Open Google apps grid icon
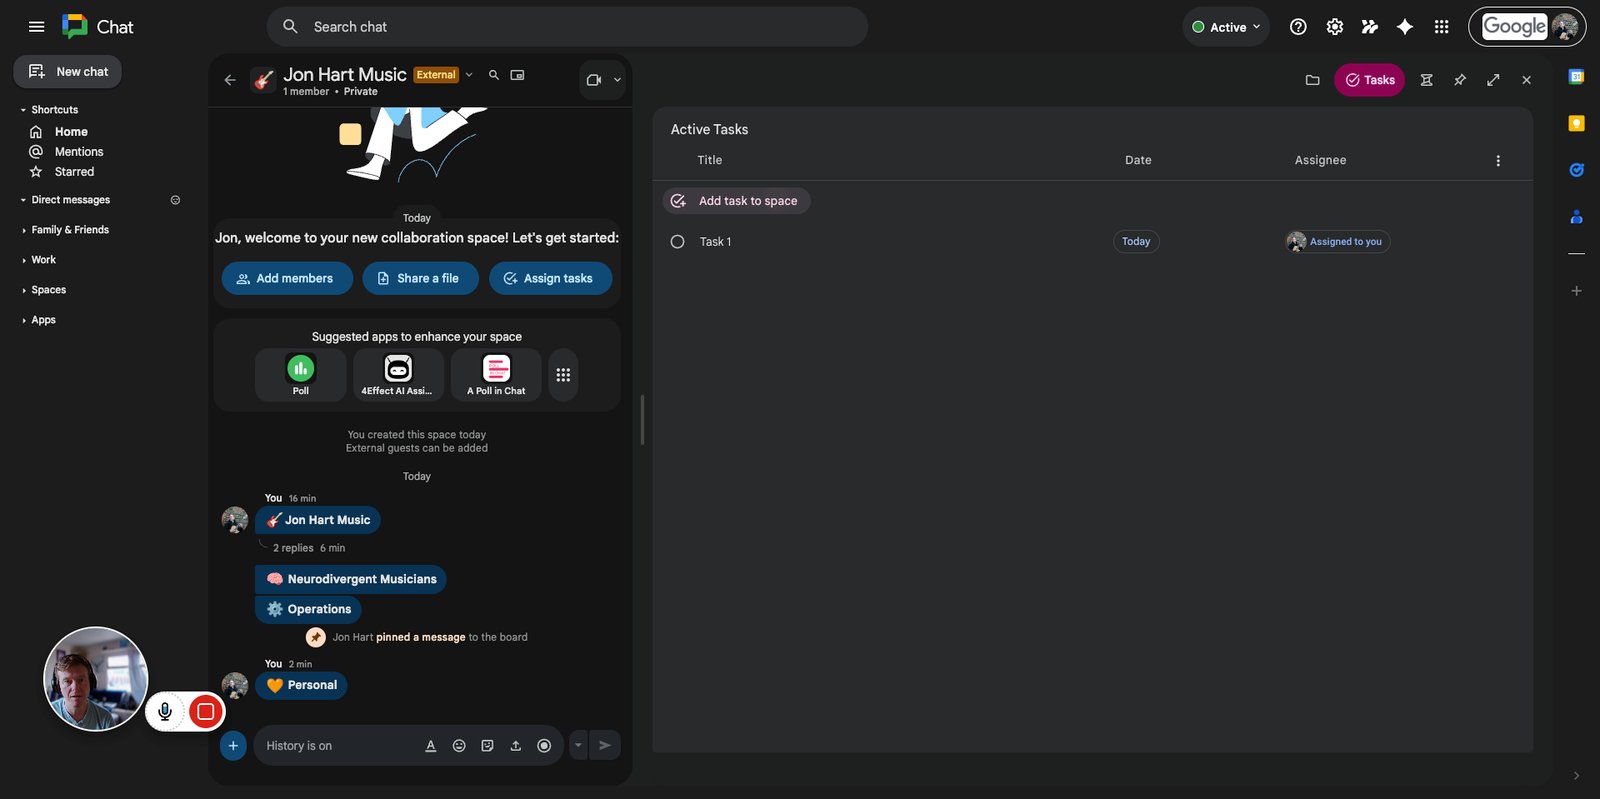Image resolution: width=1600 pixels, height=799 pixels. click(x=1441, y=27)
